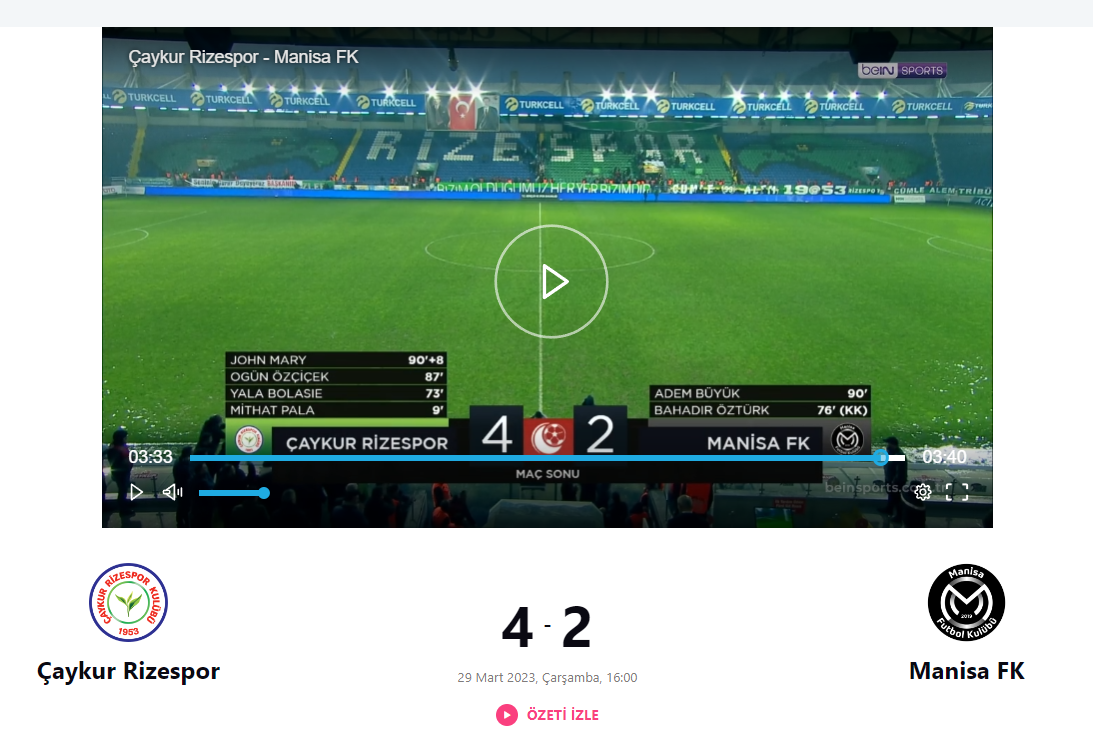The height and width of the screenshot is (735, 1093).
Task: Click the large center play button
Action: (x=551, y=281)
